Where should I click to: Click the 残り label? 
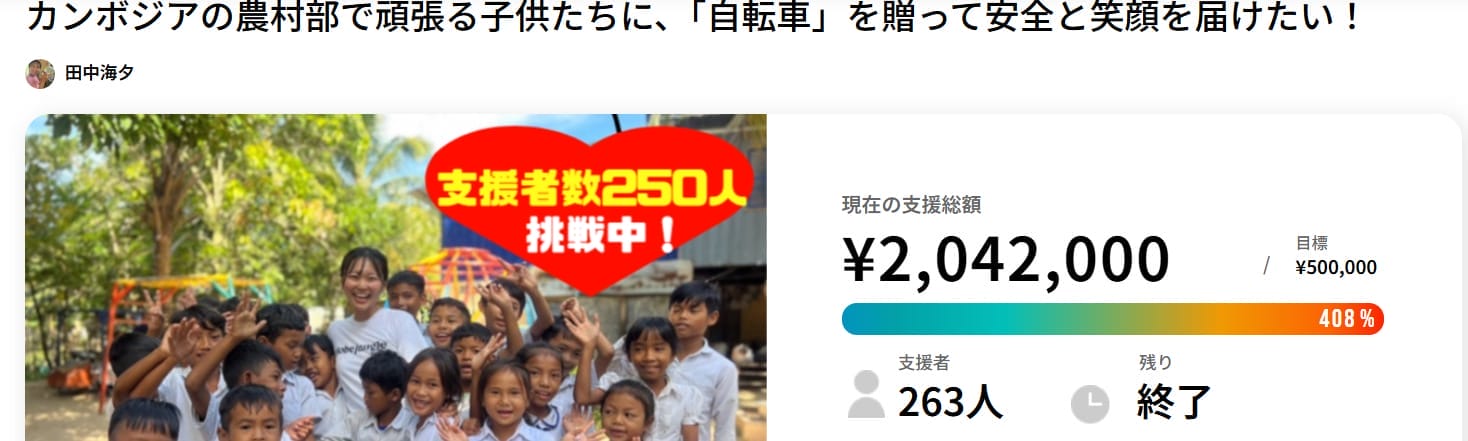(x=1155, y=363)
